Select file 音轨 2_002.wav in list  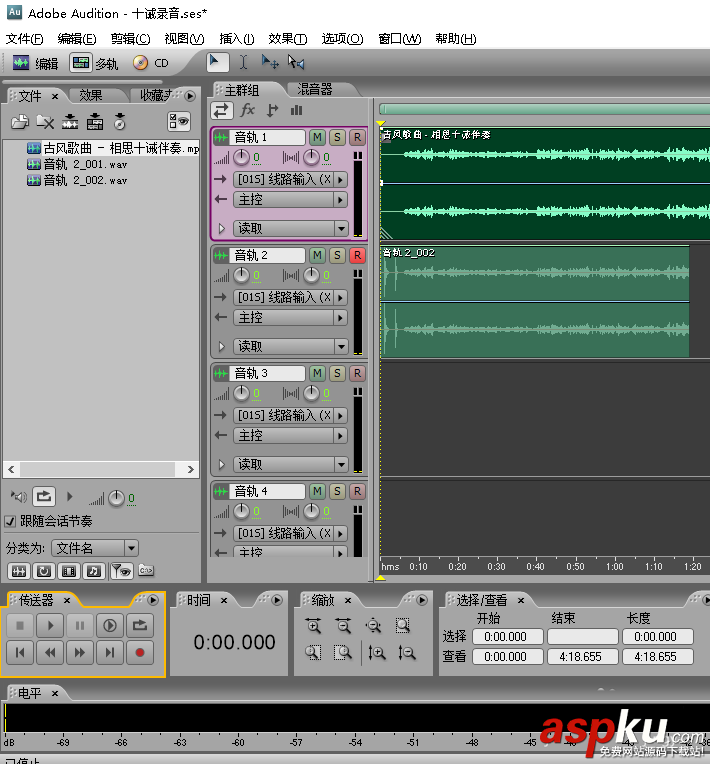click(77, 180)
